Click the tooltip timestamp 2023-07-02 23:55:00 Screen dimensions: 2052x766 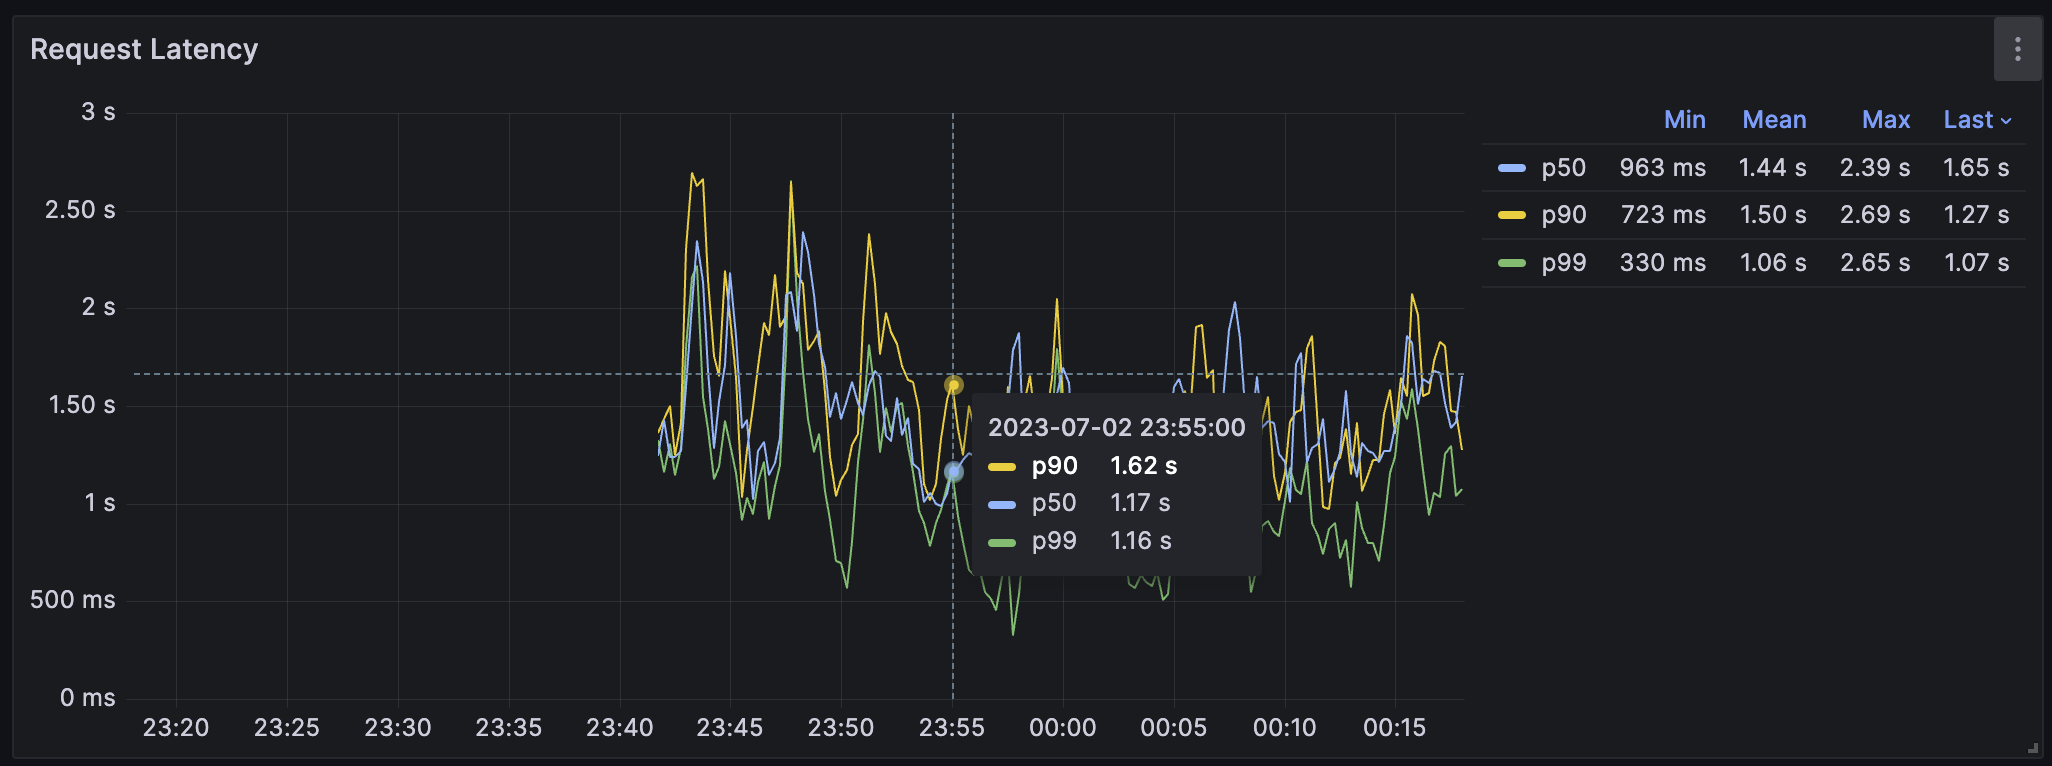1117,428
